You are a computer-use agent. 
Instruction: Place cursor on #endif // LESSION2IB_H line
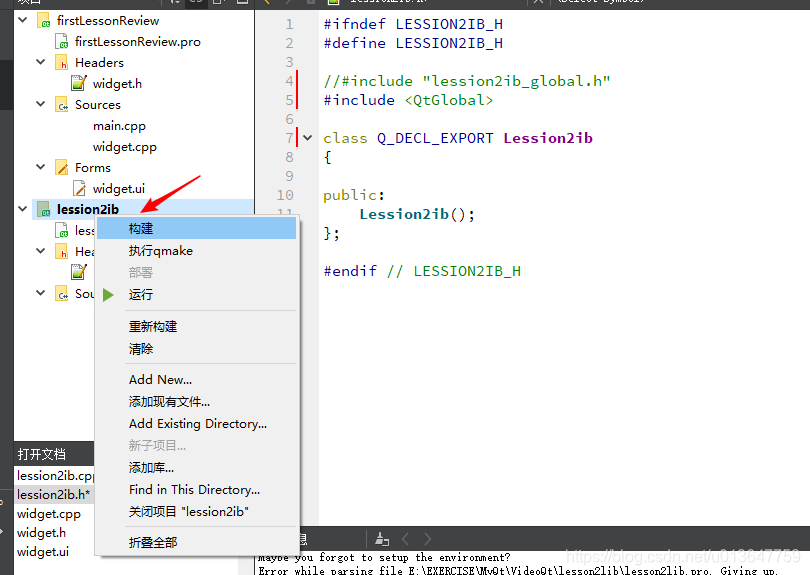[422, 271]
